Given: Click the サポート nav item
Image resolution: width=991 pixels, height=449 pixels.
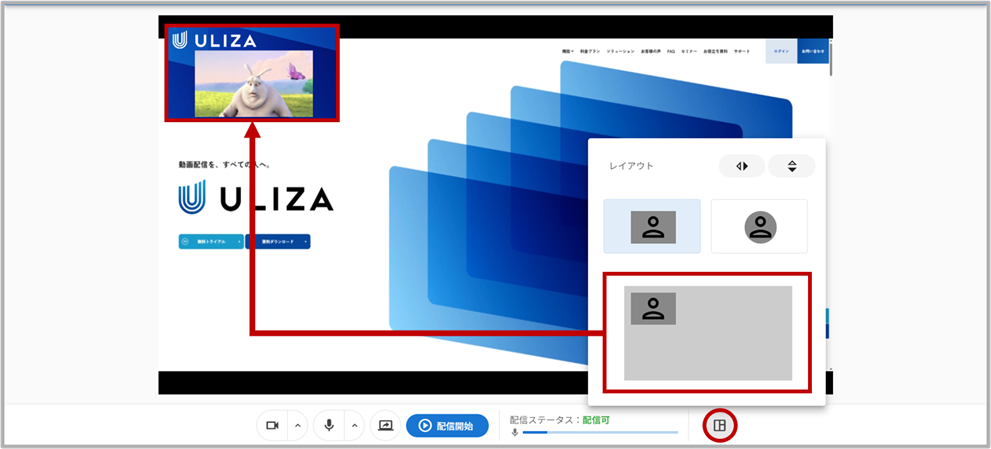Looking at the screenshot, I should tap(743, 51).
